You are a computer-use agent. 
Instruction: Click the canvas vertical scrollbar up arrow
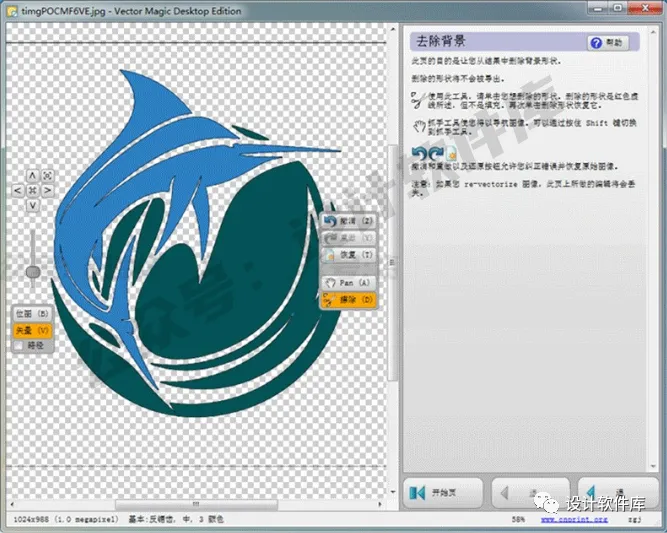tap(393, 29)
